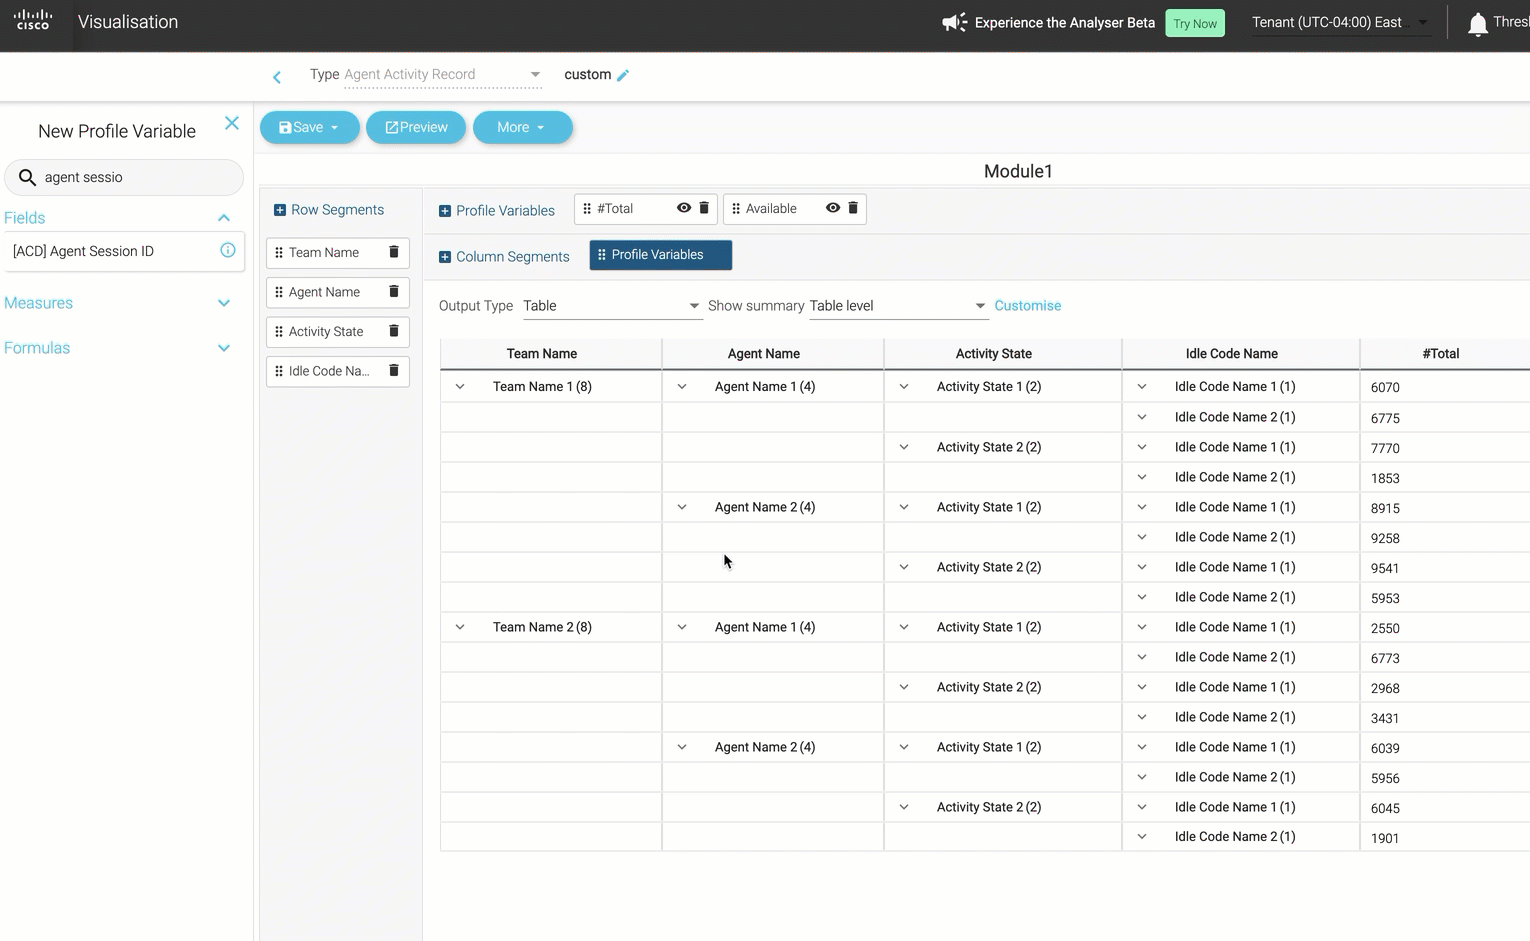Delete the Activity State row segment
The image size is (1530, 941).
(394, 331)
